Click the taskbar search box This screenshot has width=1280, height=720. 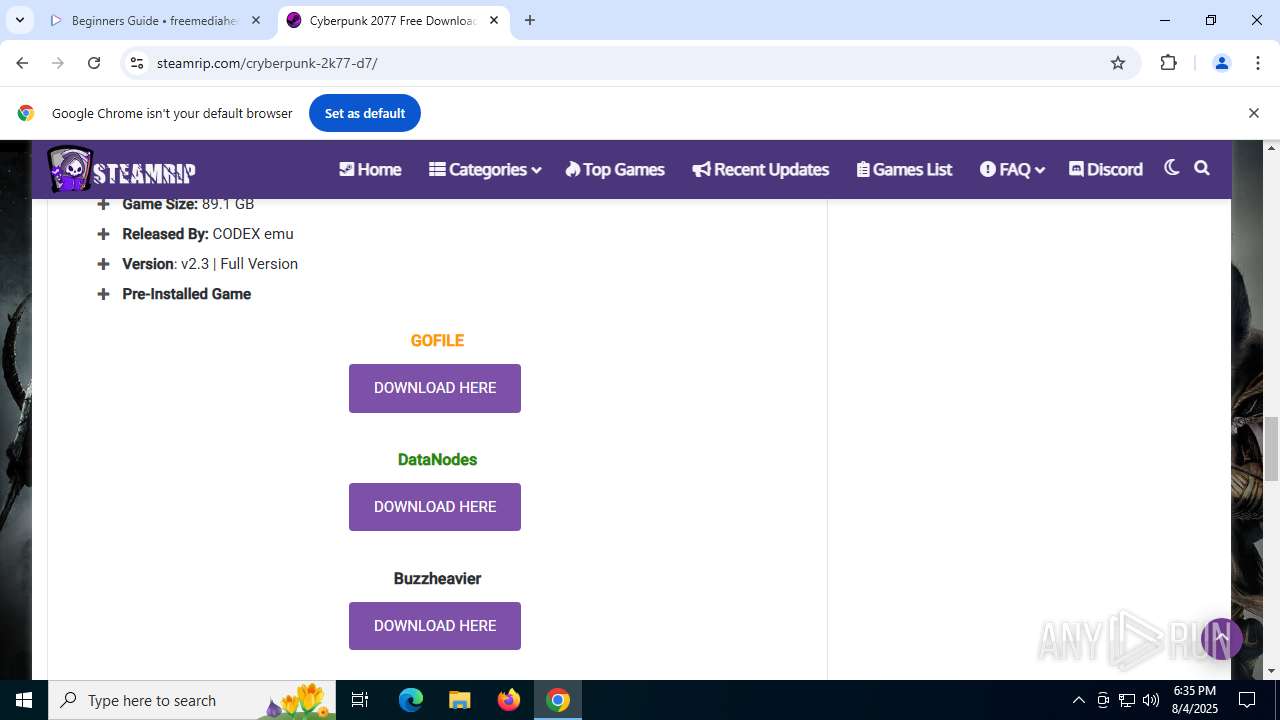point(192,700)
